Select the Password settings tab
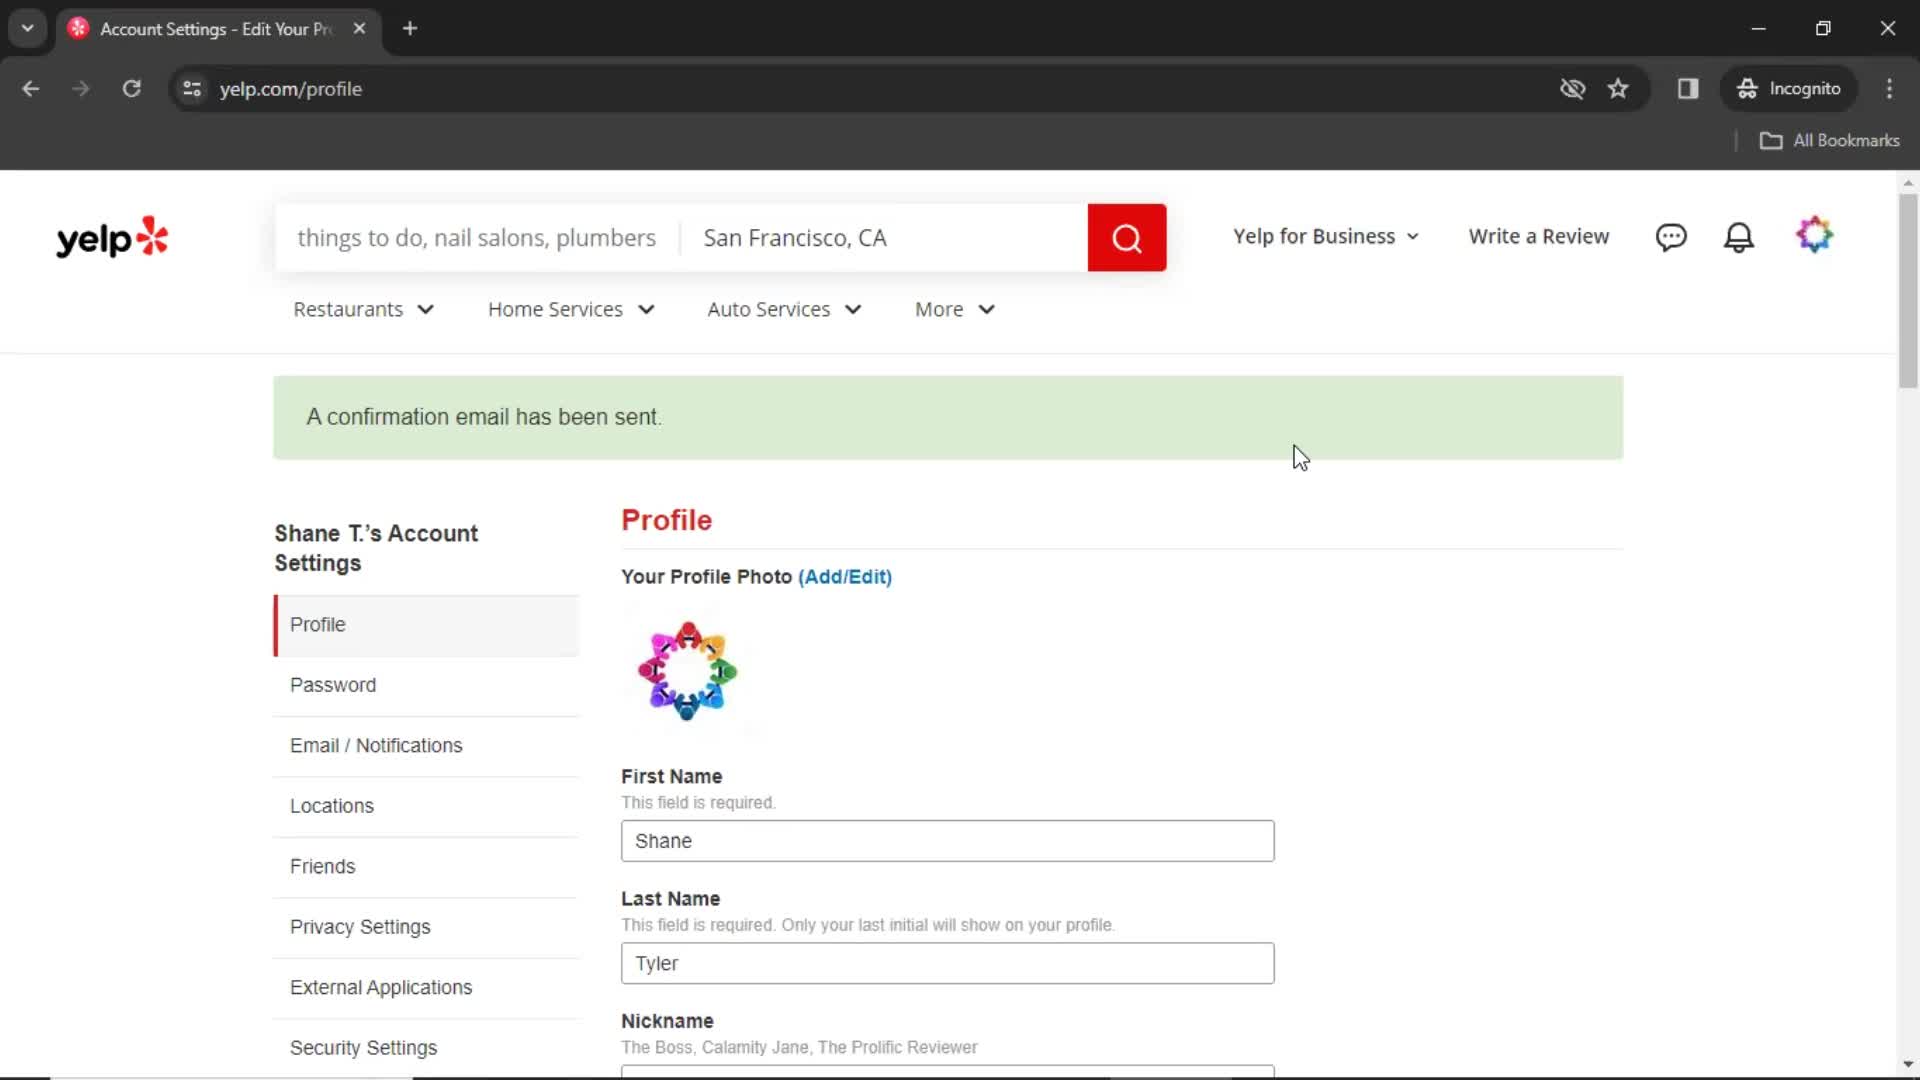 (332, 684)
